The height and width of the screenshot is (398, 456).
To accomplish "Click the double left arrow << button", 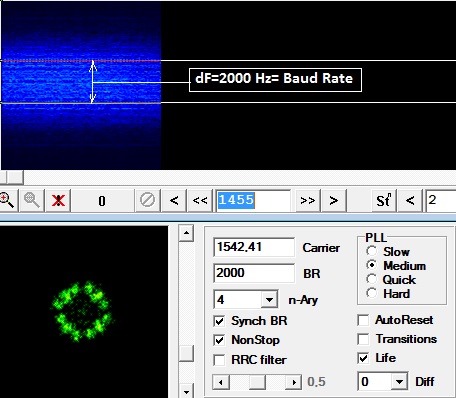I will [x=200, y=201].
